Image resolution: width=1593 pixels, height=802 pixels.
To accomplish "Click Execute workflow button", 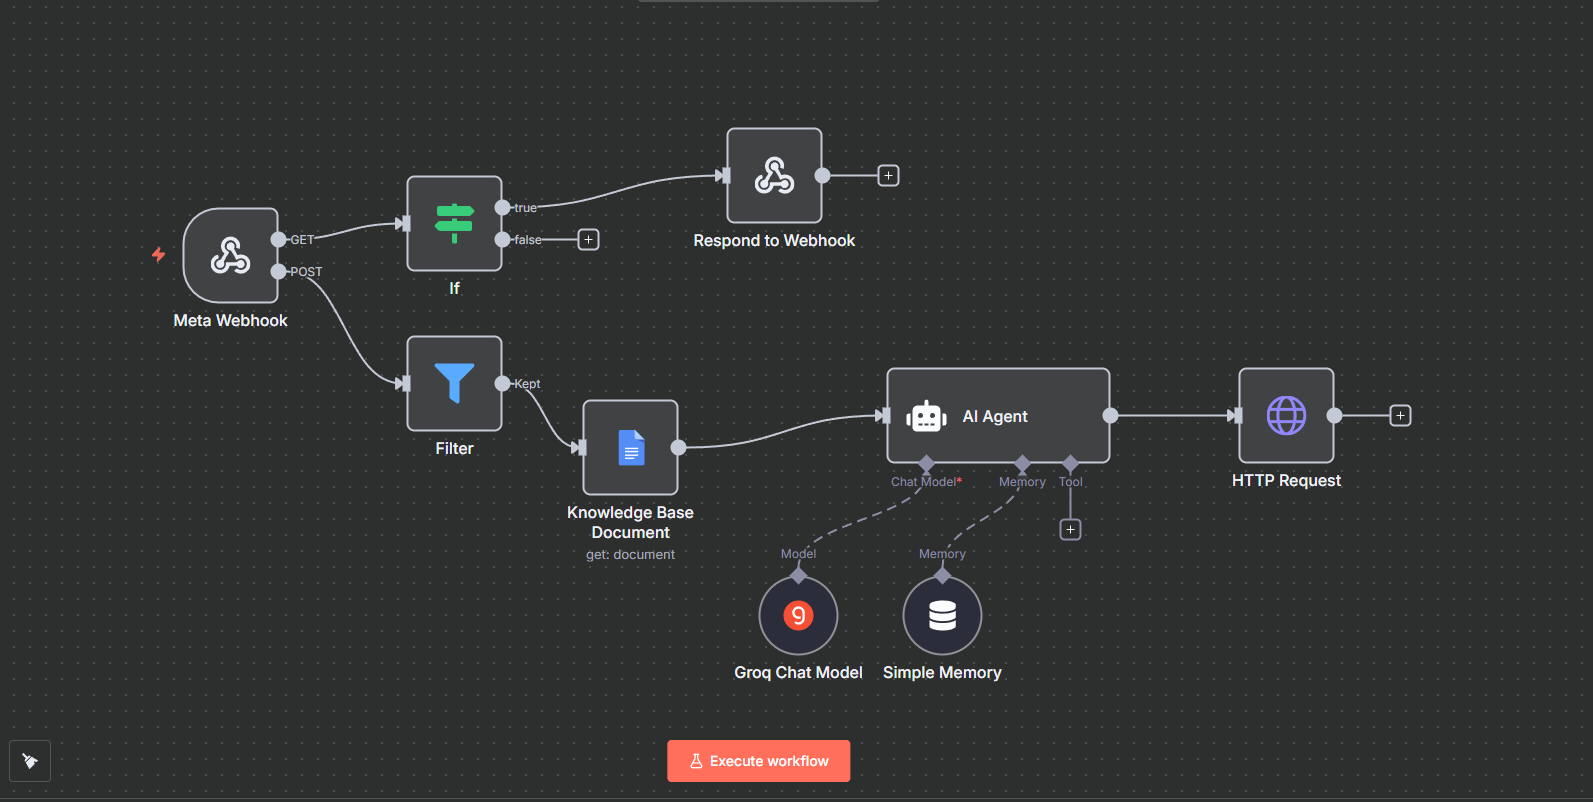I will click(759, 761).
